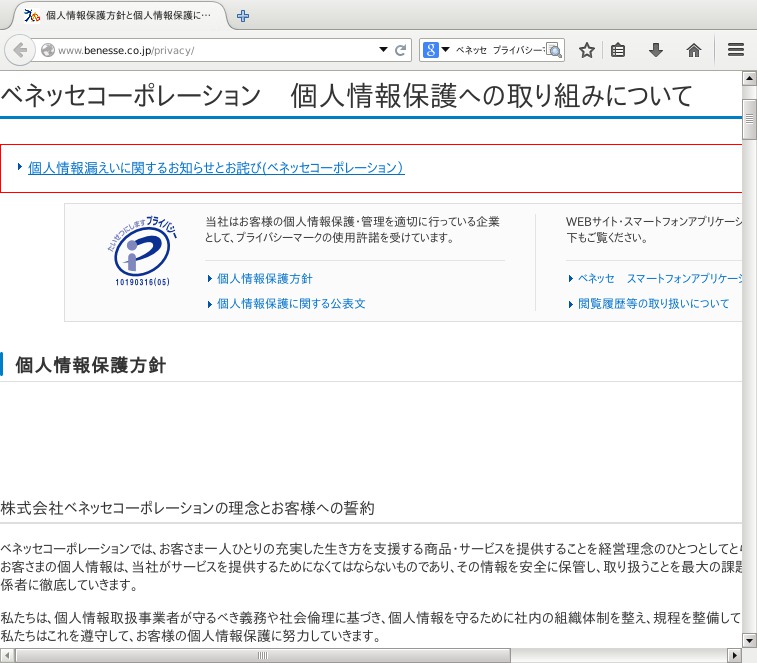Click the 株式会社ベネッセコーポレーションの理念とお客様への誓約 subheading
Image resolution: width=757 pixels, height=663 pixels.
[187, 508]
